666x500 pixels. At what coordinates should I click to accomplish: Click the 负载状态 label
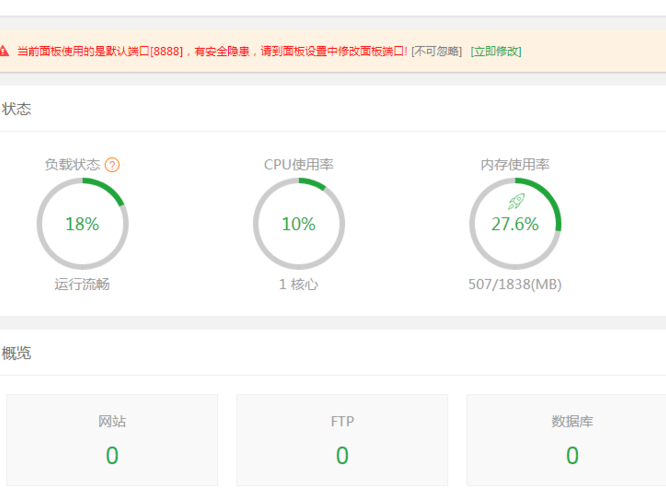73,164
